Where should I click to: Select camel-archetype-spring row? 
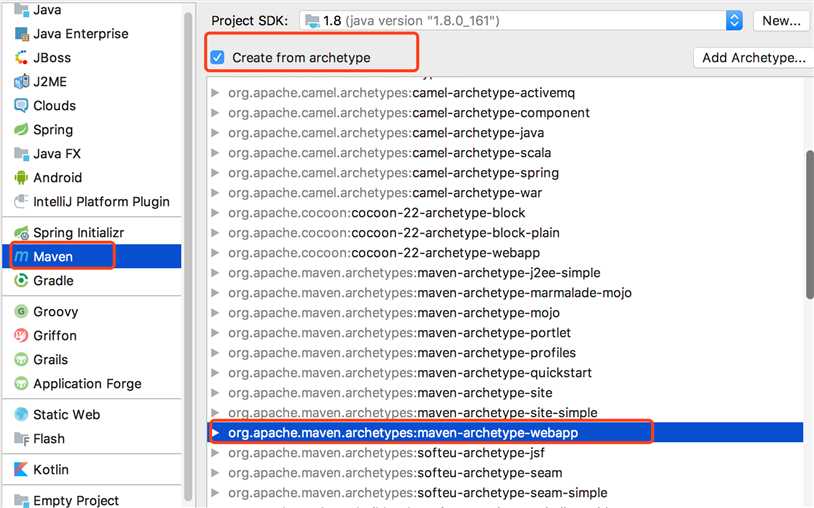[505, 173]
